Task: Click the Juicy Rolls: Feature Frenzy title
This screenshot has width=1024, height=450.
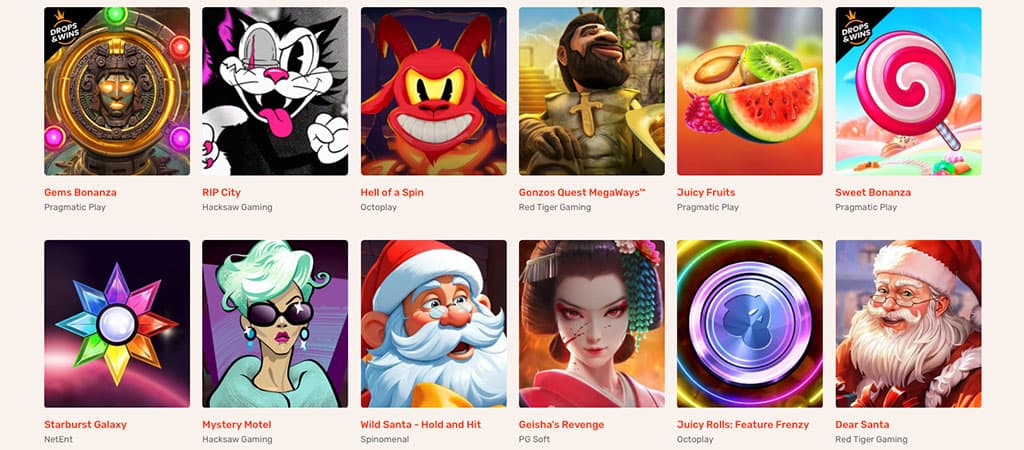Action: [x=743, y=425]
